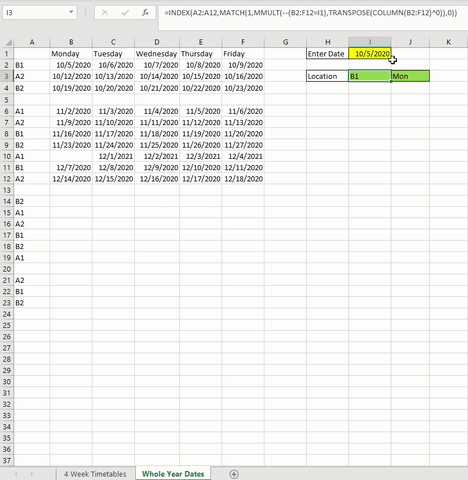Open the Insert Function fx button
Image resolution: width=468 pixels, height=480 pixels.
[x=145, y=13]
